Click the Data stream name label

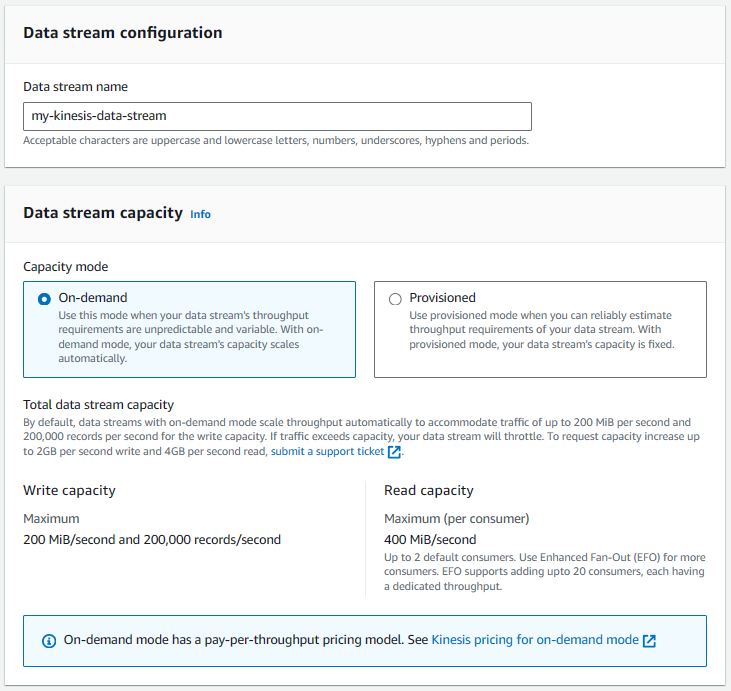[x=76, y=87]
